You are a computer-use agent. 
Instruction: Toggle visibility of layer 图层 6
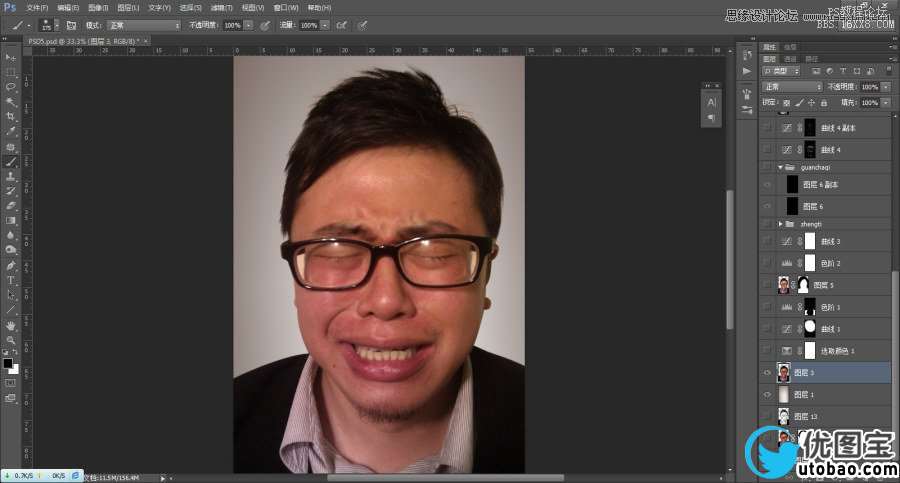pyautogui.click(x=767, y=206)
